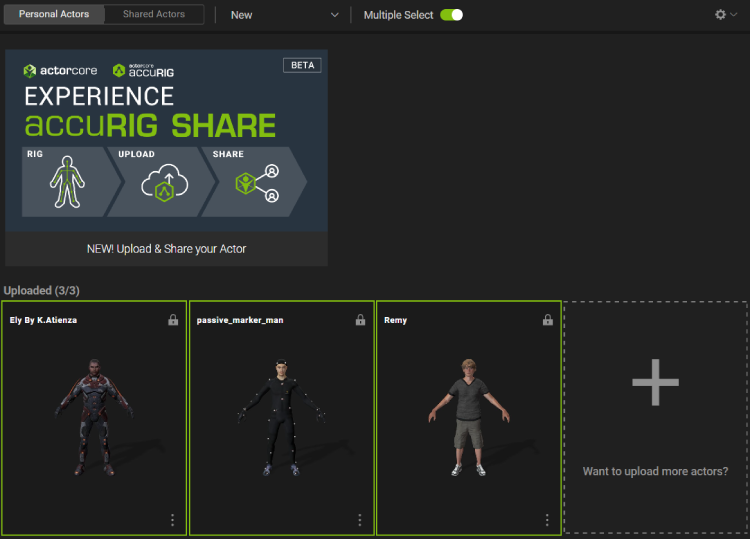Open the settings gear menu
Image resolution: width=750 pixels, height=539 pixels.
coord(726,15)
